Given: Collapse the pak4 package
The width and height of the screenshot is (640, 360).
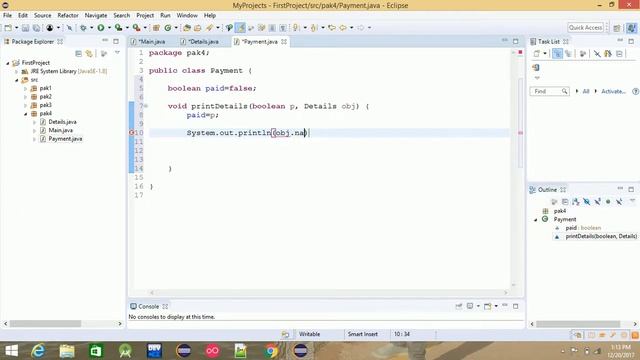Looking at the screenshot, I should [x=25, y=113].
